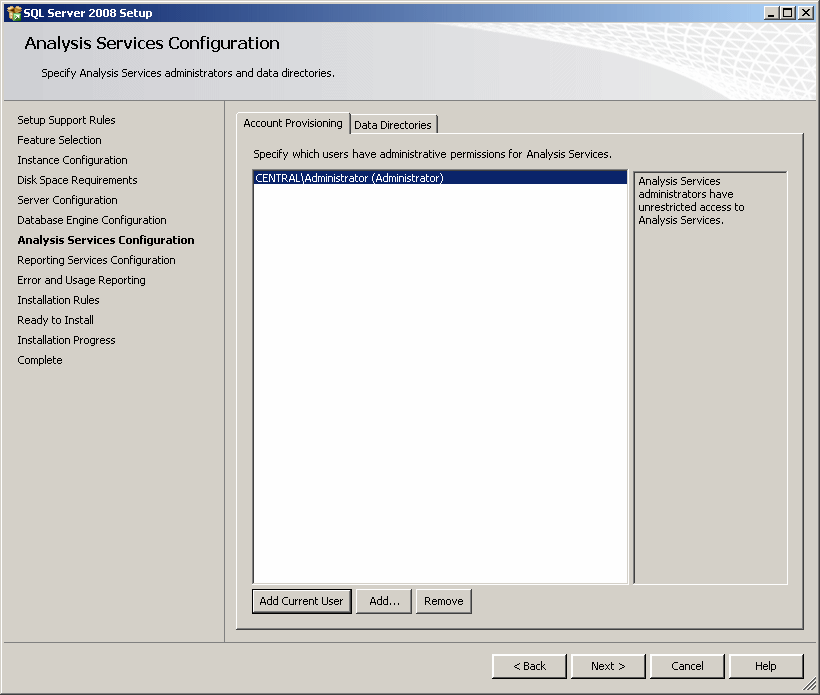Minimize the SQL Server 2008 Setup window
Image resolution: width=820 pixels, height=695 pixels.
770,13
